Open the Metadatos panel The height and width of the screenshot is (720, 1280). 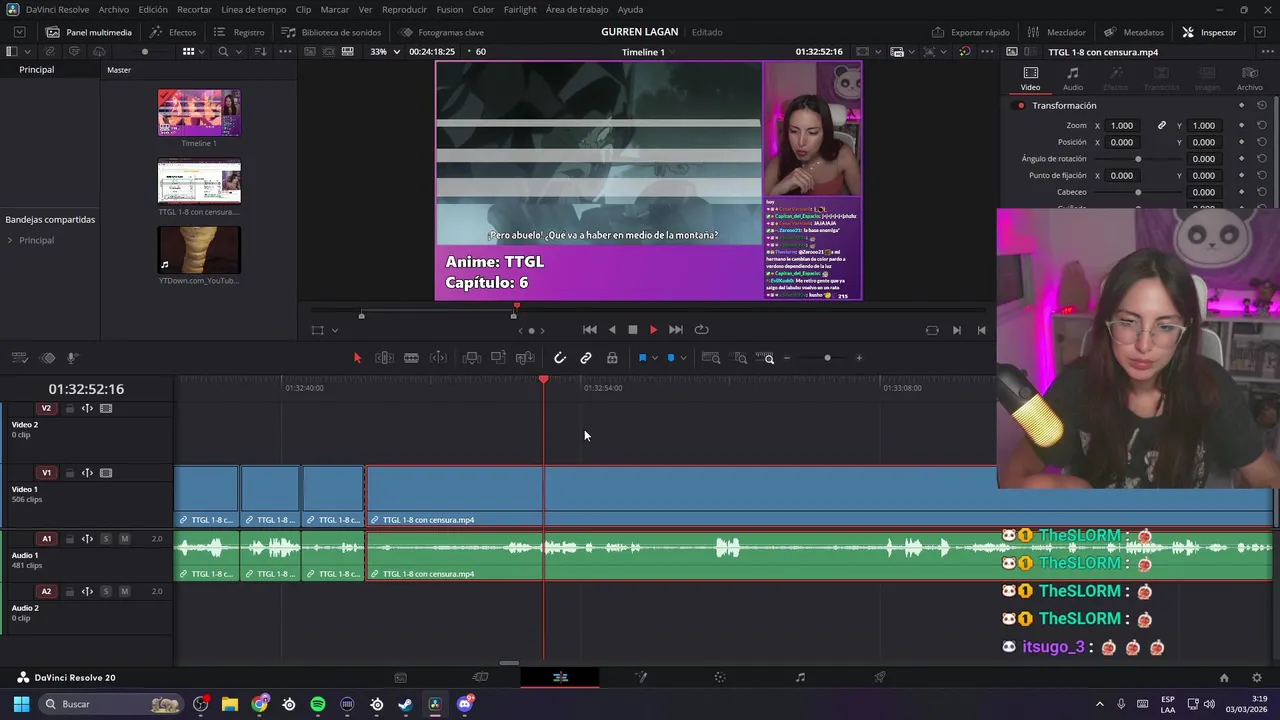(x=1134, y=32)
